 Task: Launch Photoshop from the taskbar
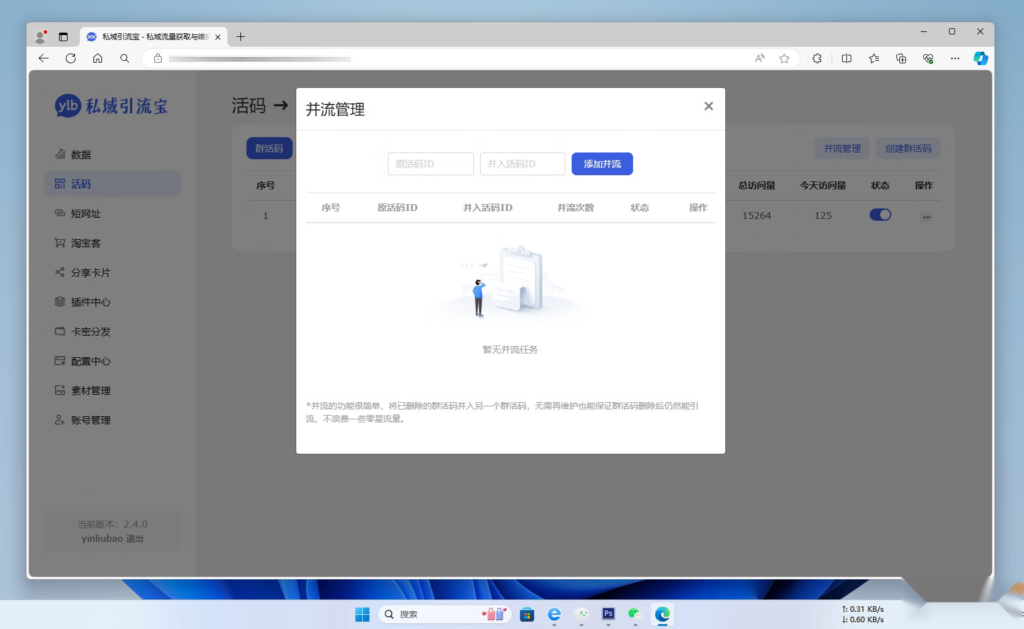(x=607, y=614)
